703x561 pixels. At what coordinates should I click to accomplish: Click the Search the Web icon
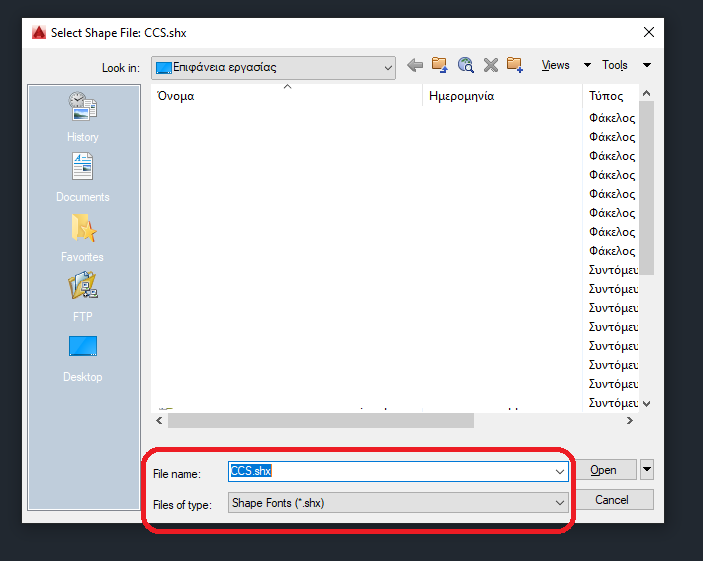tap(465, 65)
